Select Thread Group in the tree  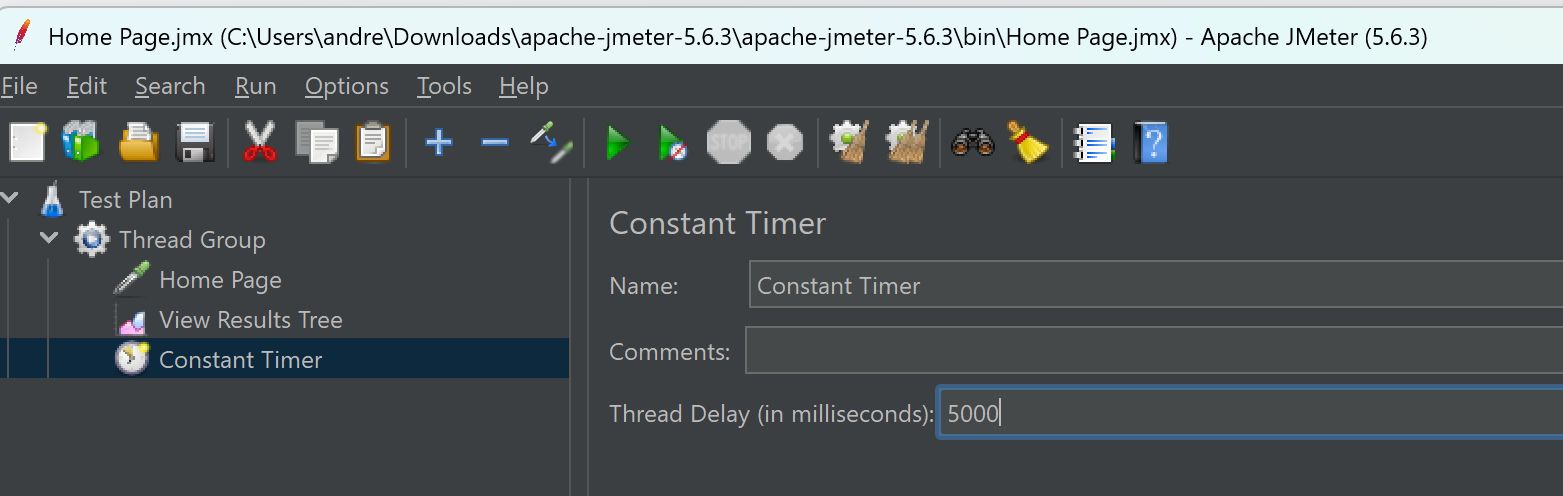point(192,240)
